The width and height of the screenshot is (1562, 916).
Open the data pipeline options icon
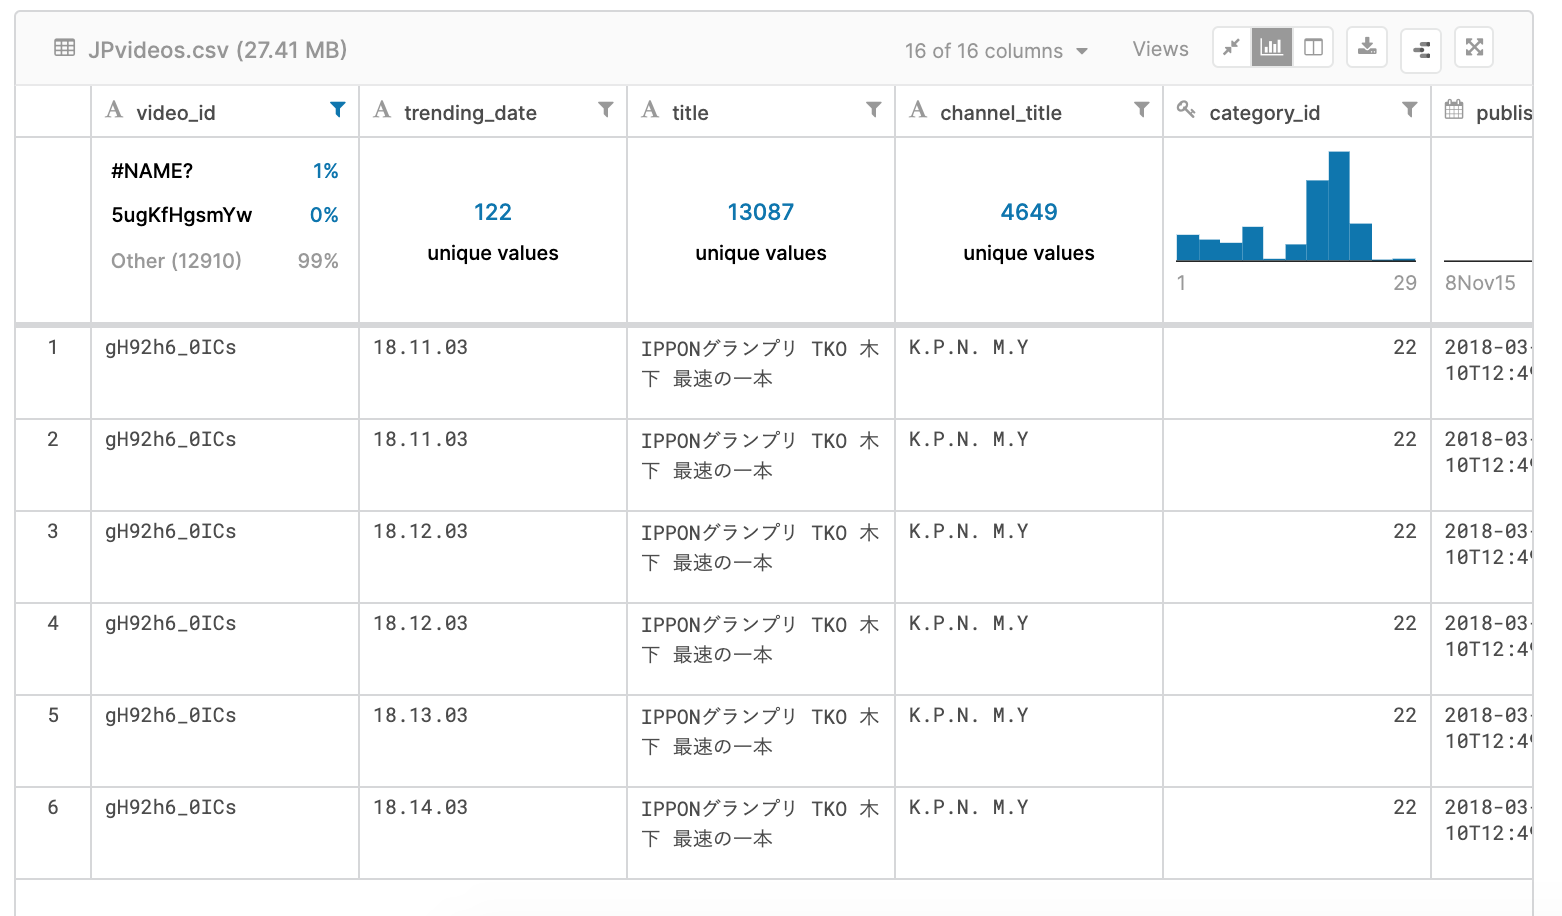1421,50
